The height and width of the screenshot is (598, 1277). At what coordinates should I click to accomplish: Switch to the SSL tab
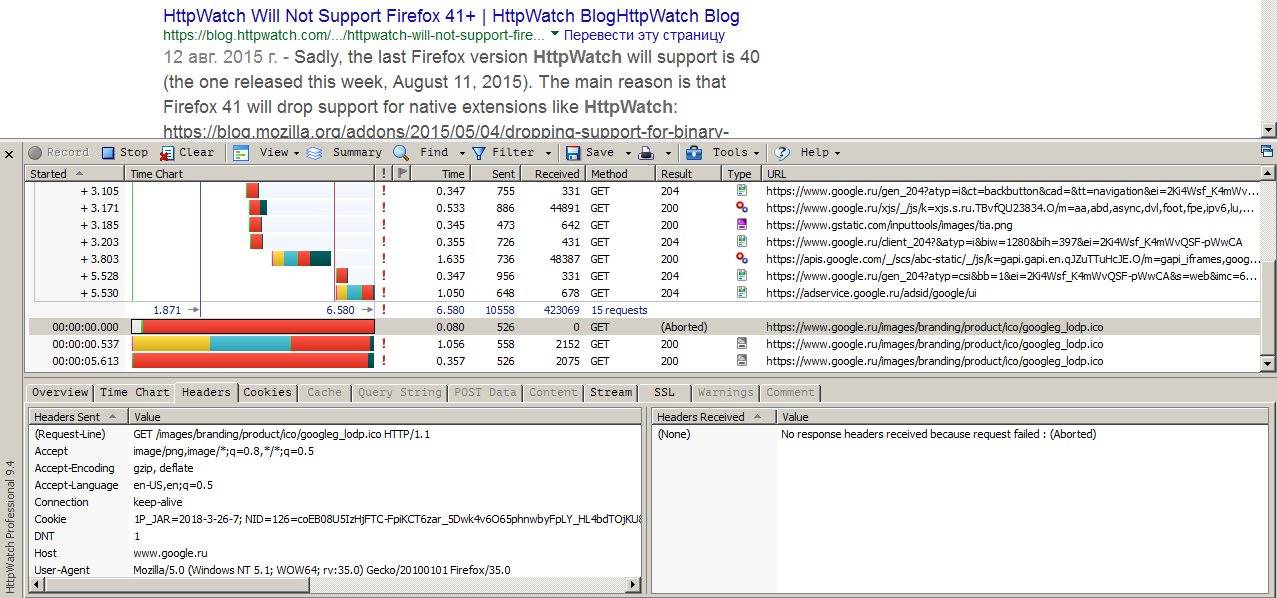(x=664, y=393)
